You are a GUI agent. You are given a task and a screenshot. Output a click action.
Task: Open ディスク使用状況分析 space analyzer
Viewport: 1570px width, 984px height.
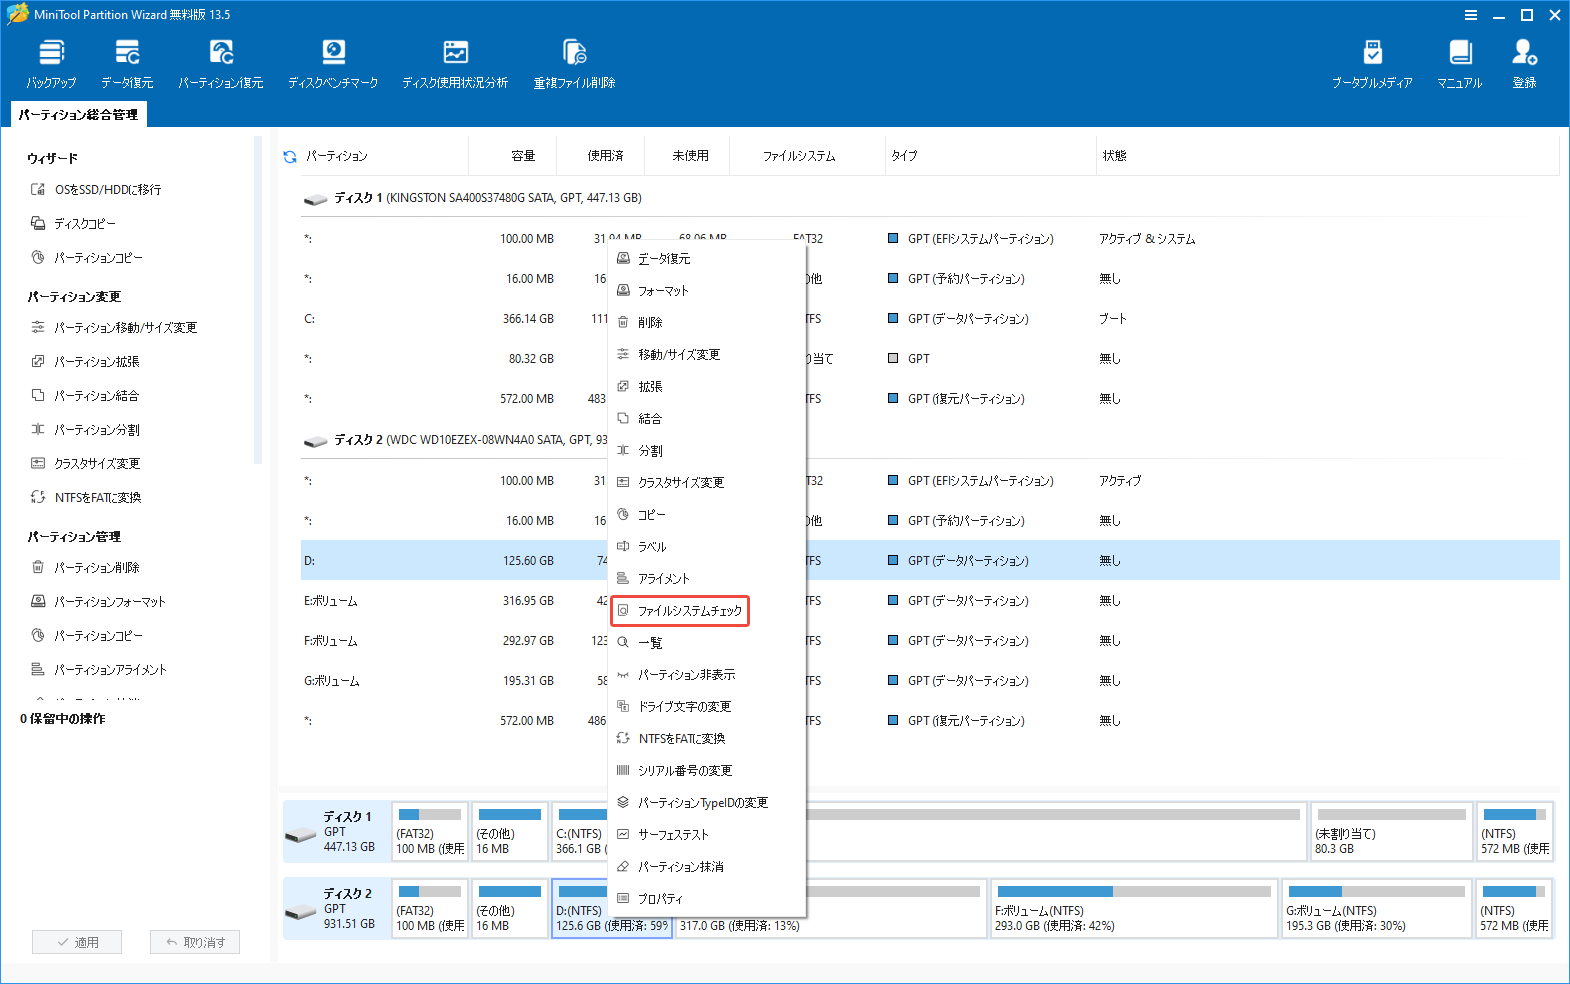[x=455, y=64]
